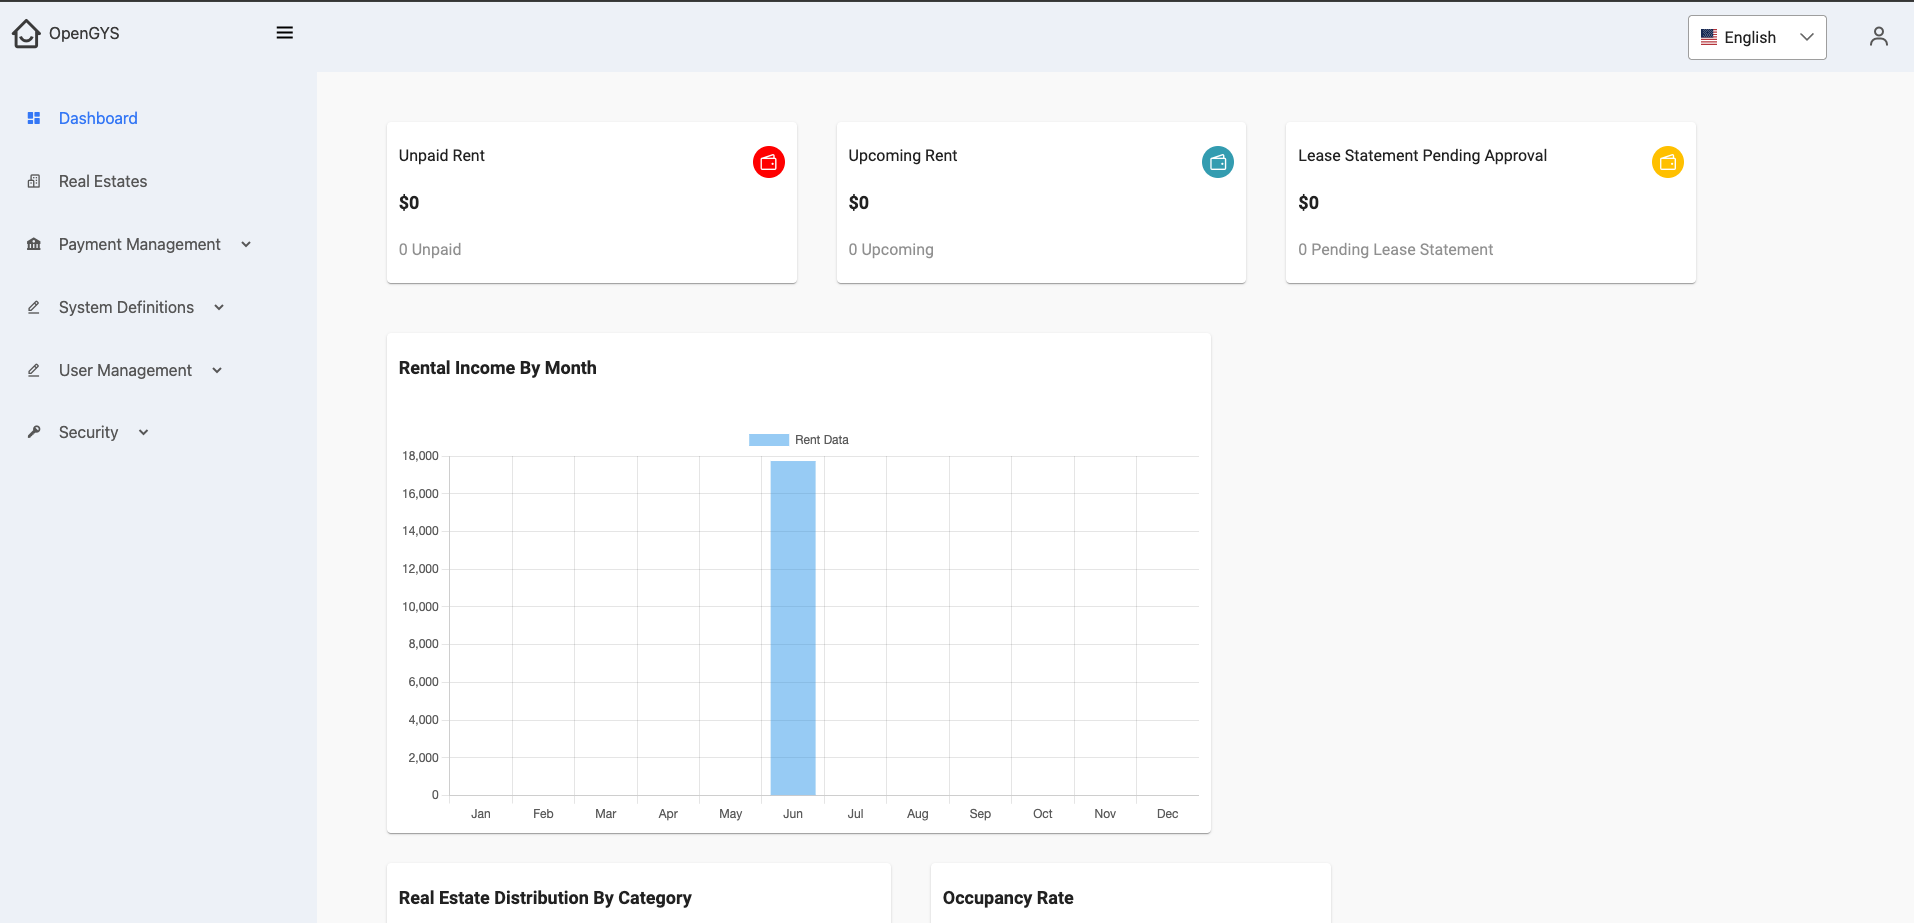Click the 18,000 axis label
The image size is (1914, 923).
click(420, 456)
